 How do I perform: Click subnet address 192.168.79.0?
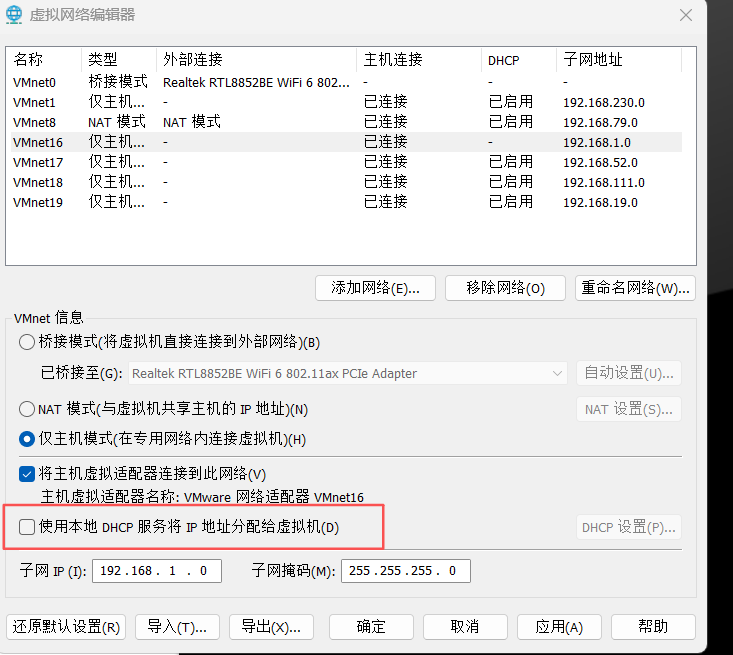tap(600, 122)
